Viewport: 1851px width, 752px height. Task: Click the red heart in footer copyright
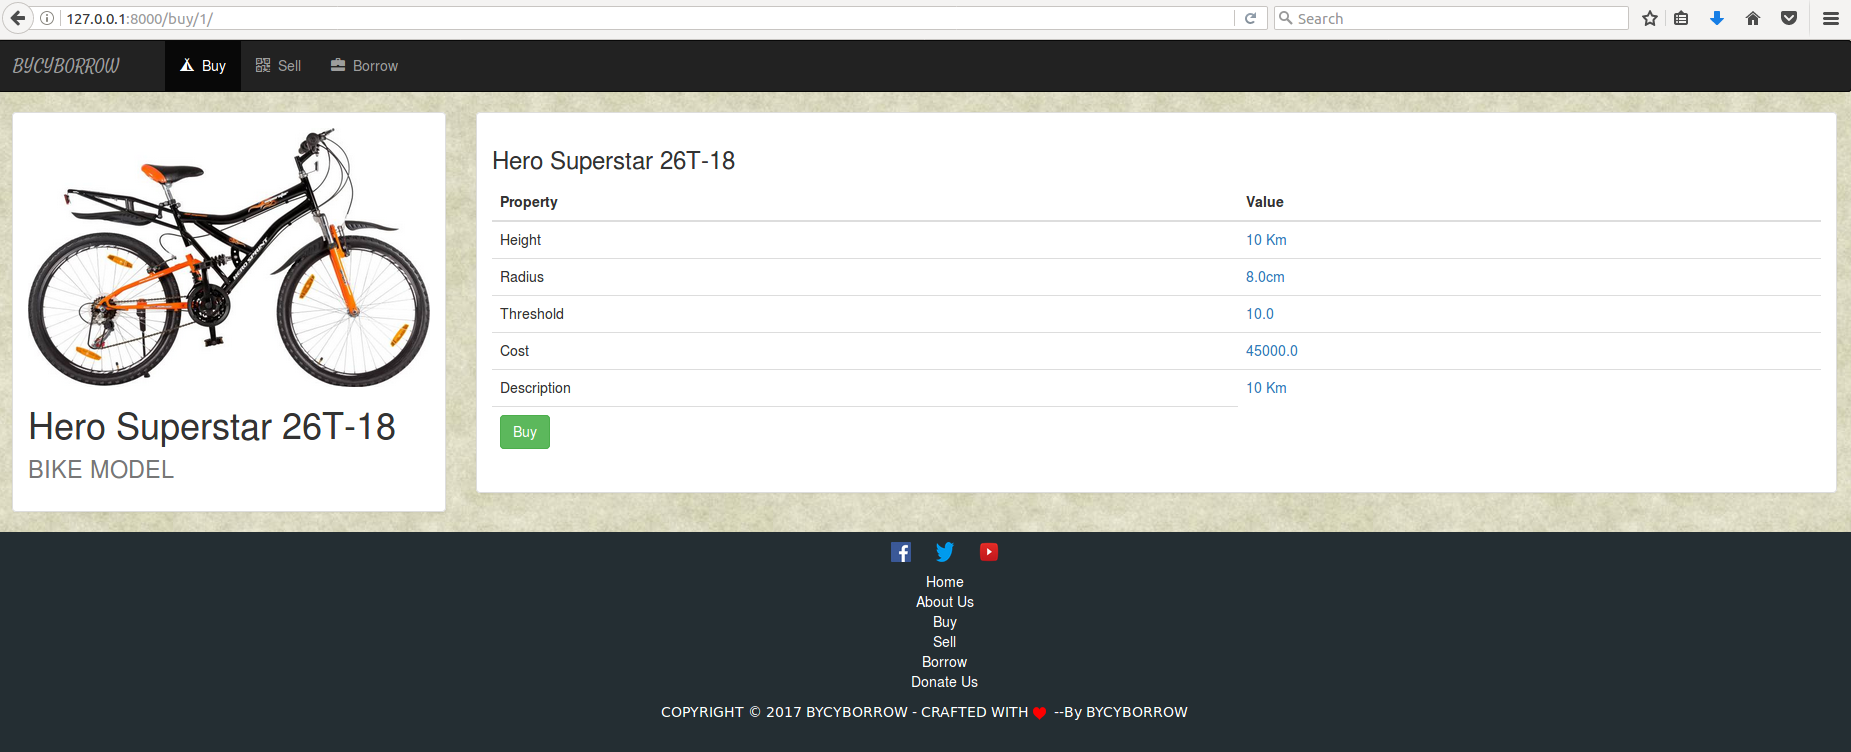[1039, 713]
